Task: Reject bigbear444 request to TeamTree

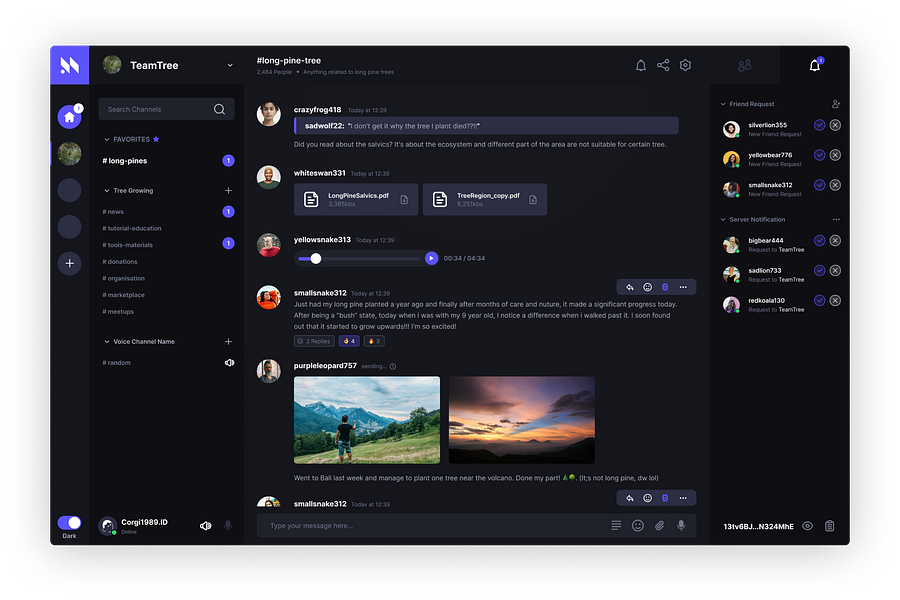Action: (836, 241)
